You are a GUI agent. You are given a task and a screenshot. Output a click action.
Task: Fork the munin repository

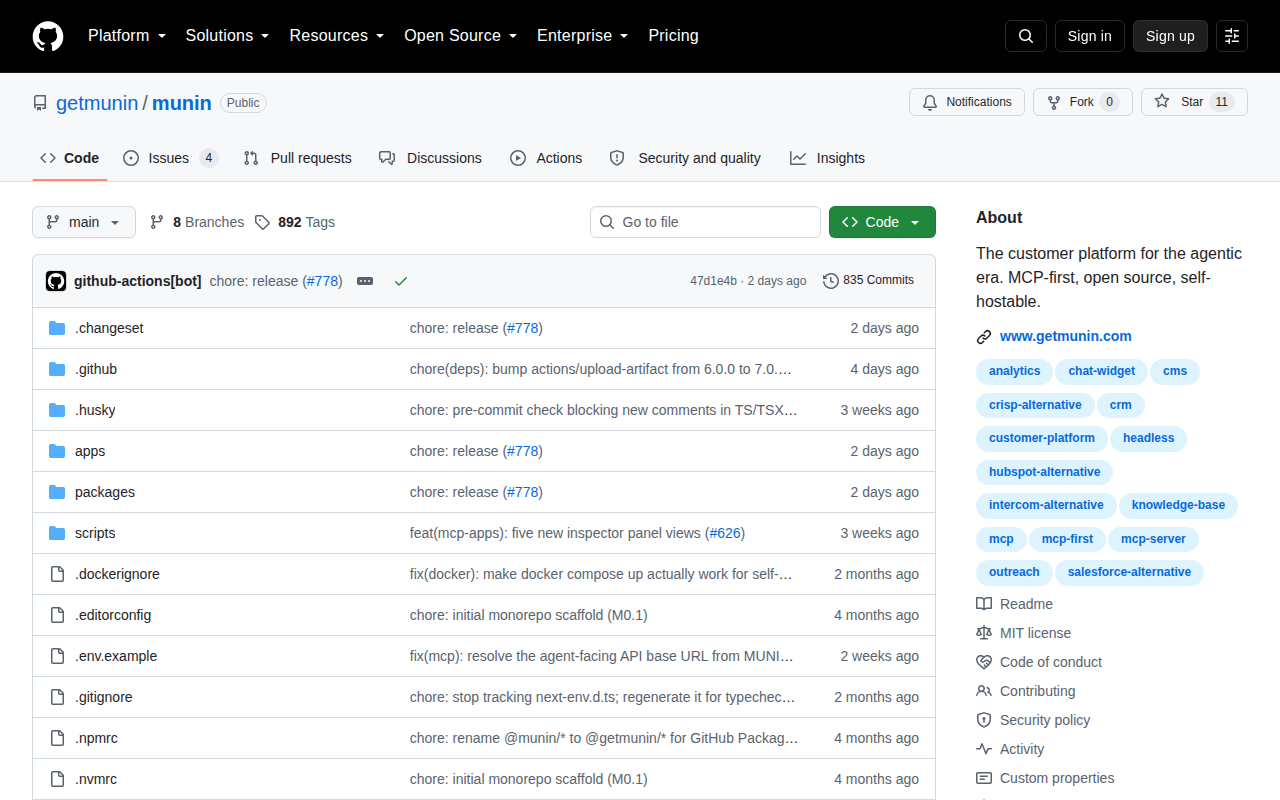coord(1083,102)
